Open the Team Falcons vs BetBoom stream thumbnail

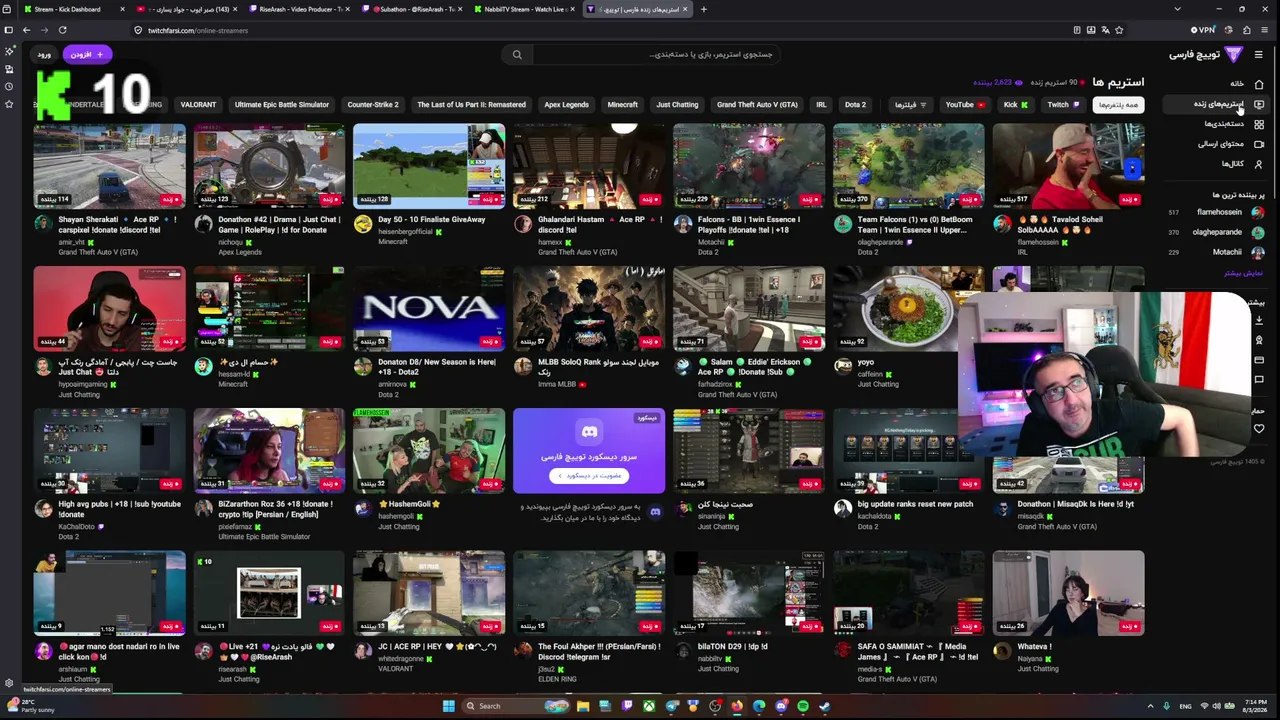coord(908,166)
